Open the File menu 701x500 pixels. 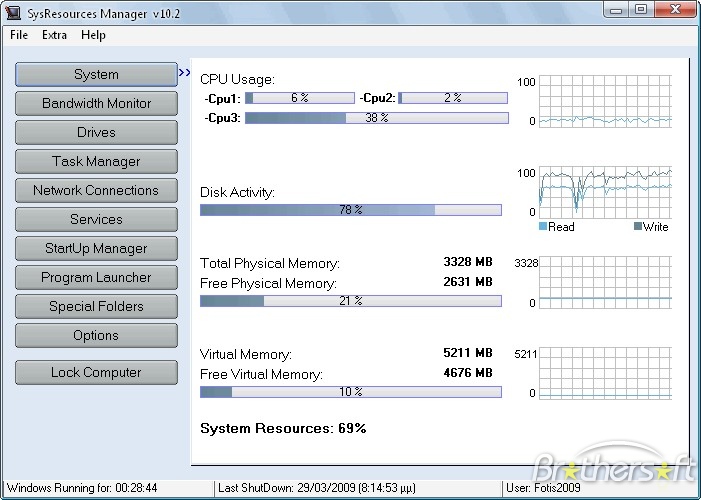(19, 35)
